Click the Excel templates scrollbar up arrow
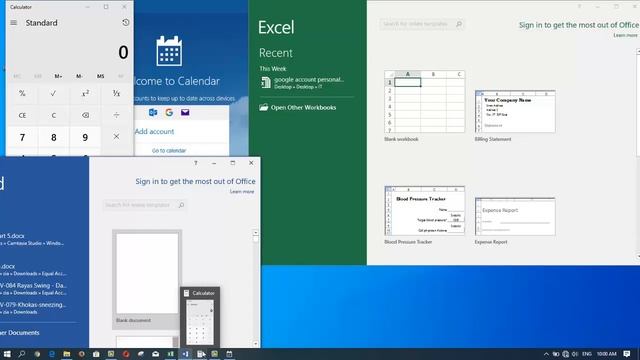Image resolution: width=640 pixels, height=360 pixels. (638, 52)
